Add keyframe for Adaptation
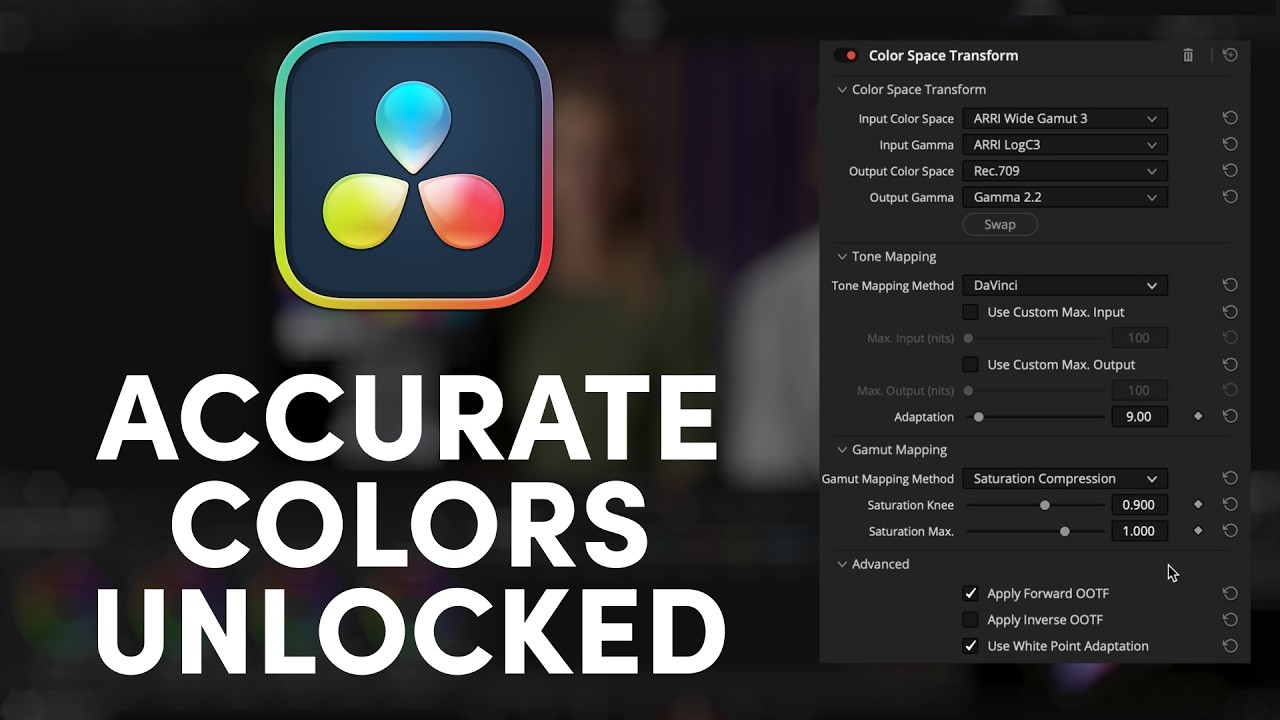This screenshot has width=1280, height=720. coord(1198,417)
